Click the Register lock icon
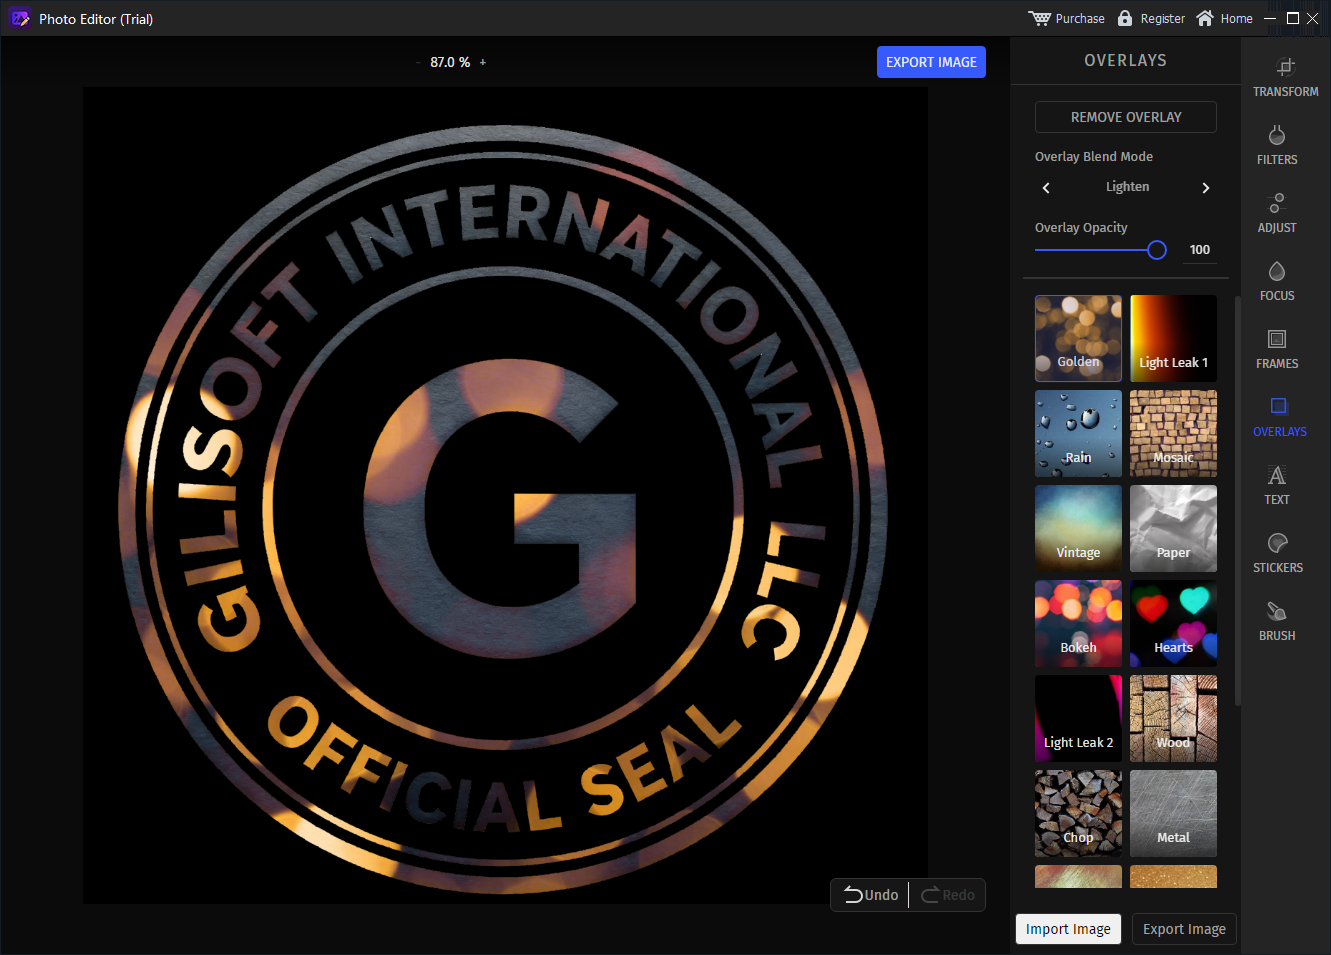 coord(1125,18)
